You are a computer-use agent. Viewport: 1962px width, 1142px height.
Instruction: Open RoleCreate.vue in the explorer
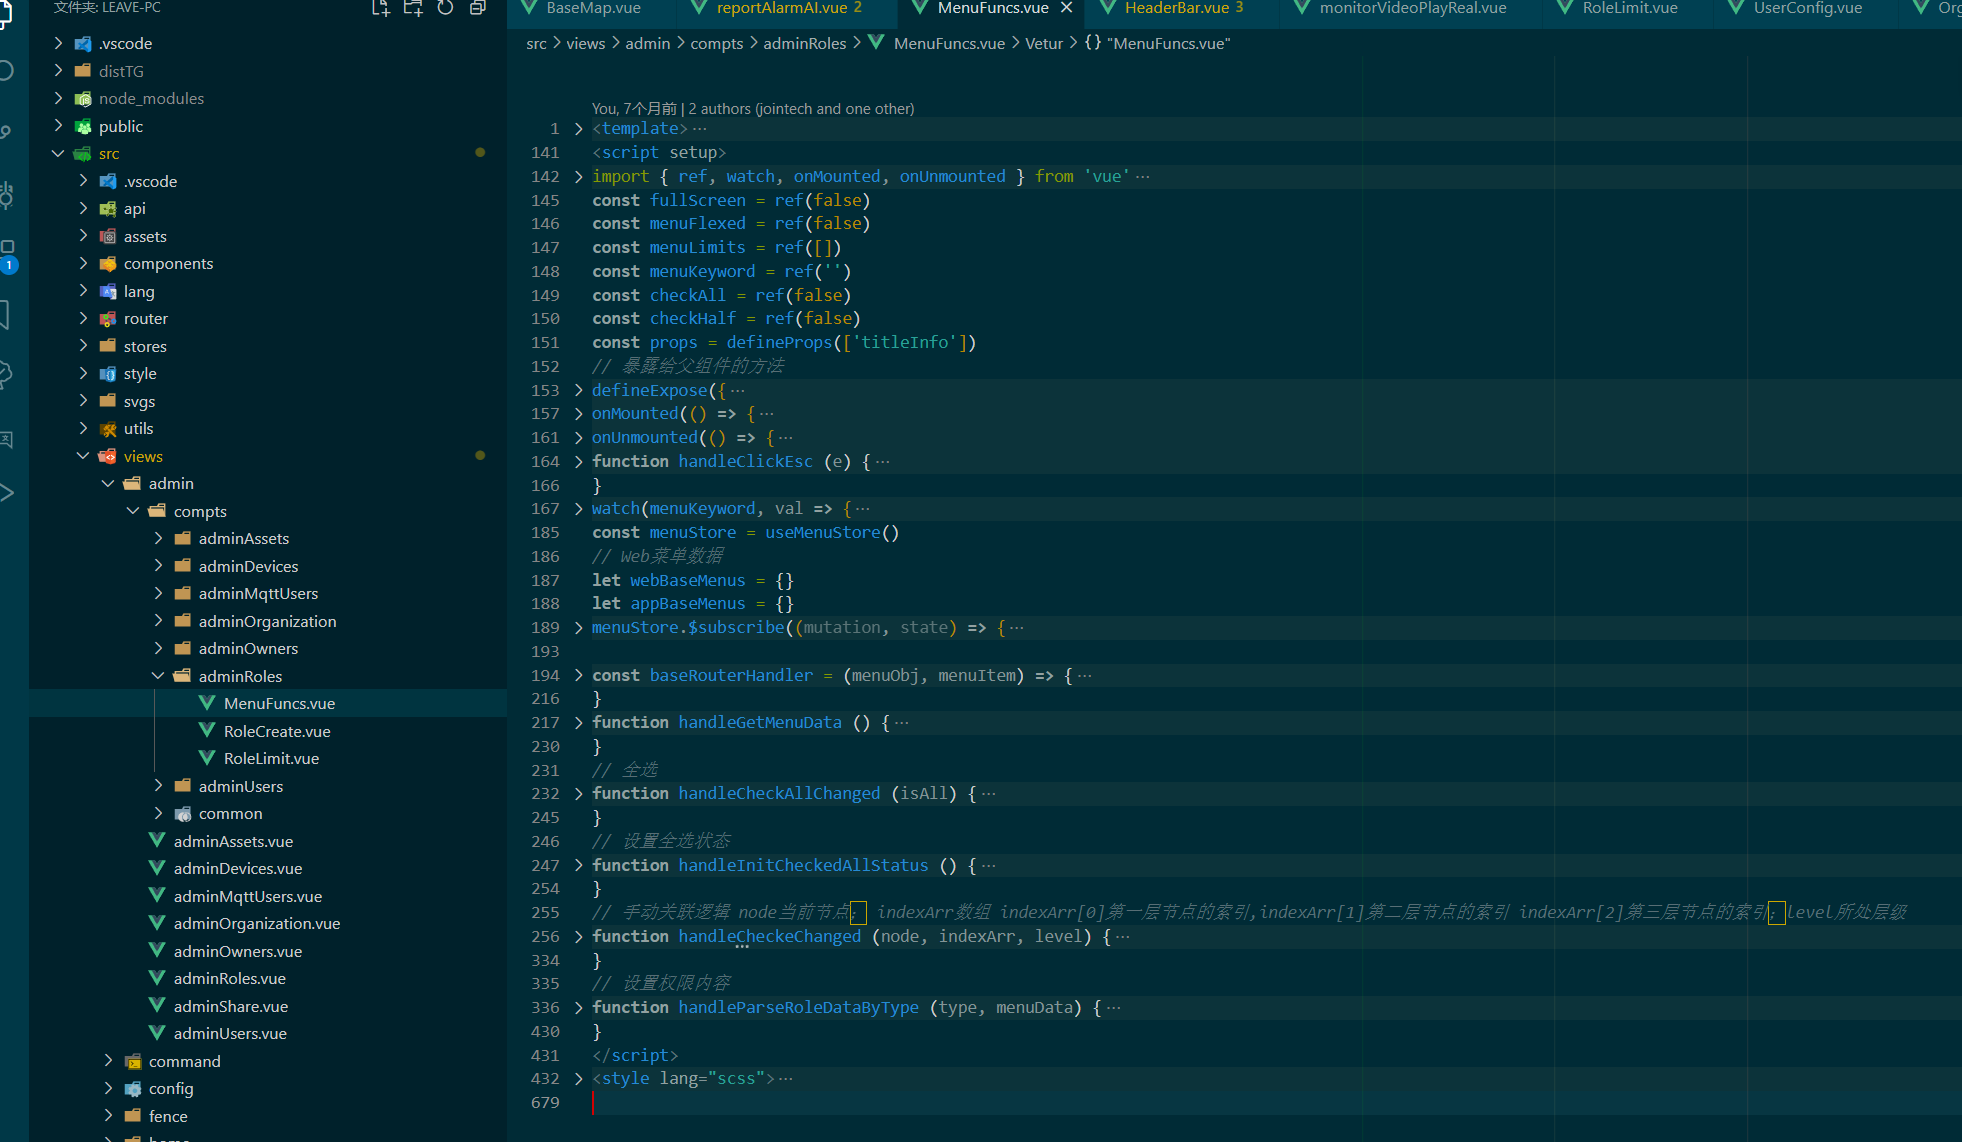277,731
